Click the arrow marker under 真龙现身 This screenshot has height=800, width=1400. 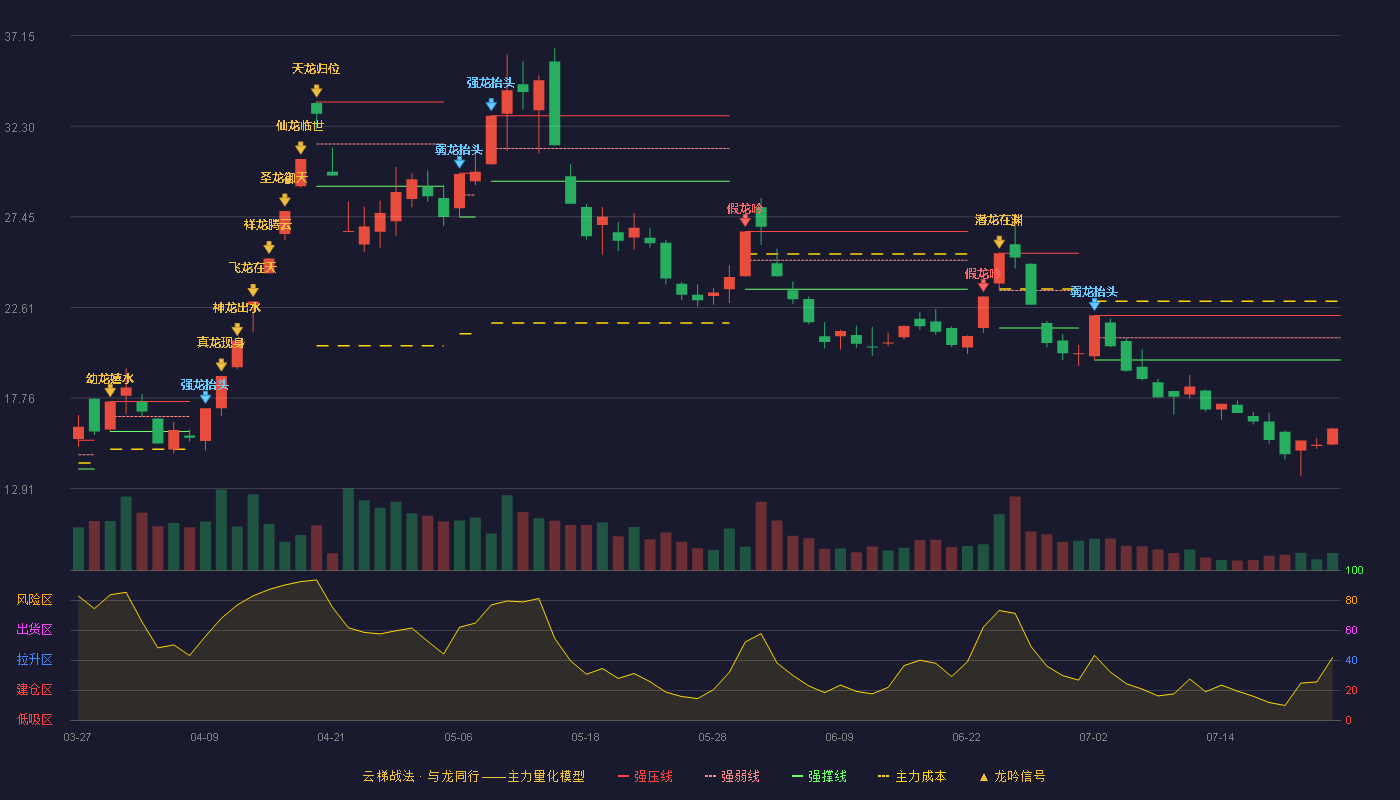(x=221, y=364)
